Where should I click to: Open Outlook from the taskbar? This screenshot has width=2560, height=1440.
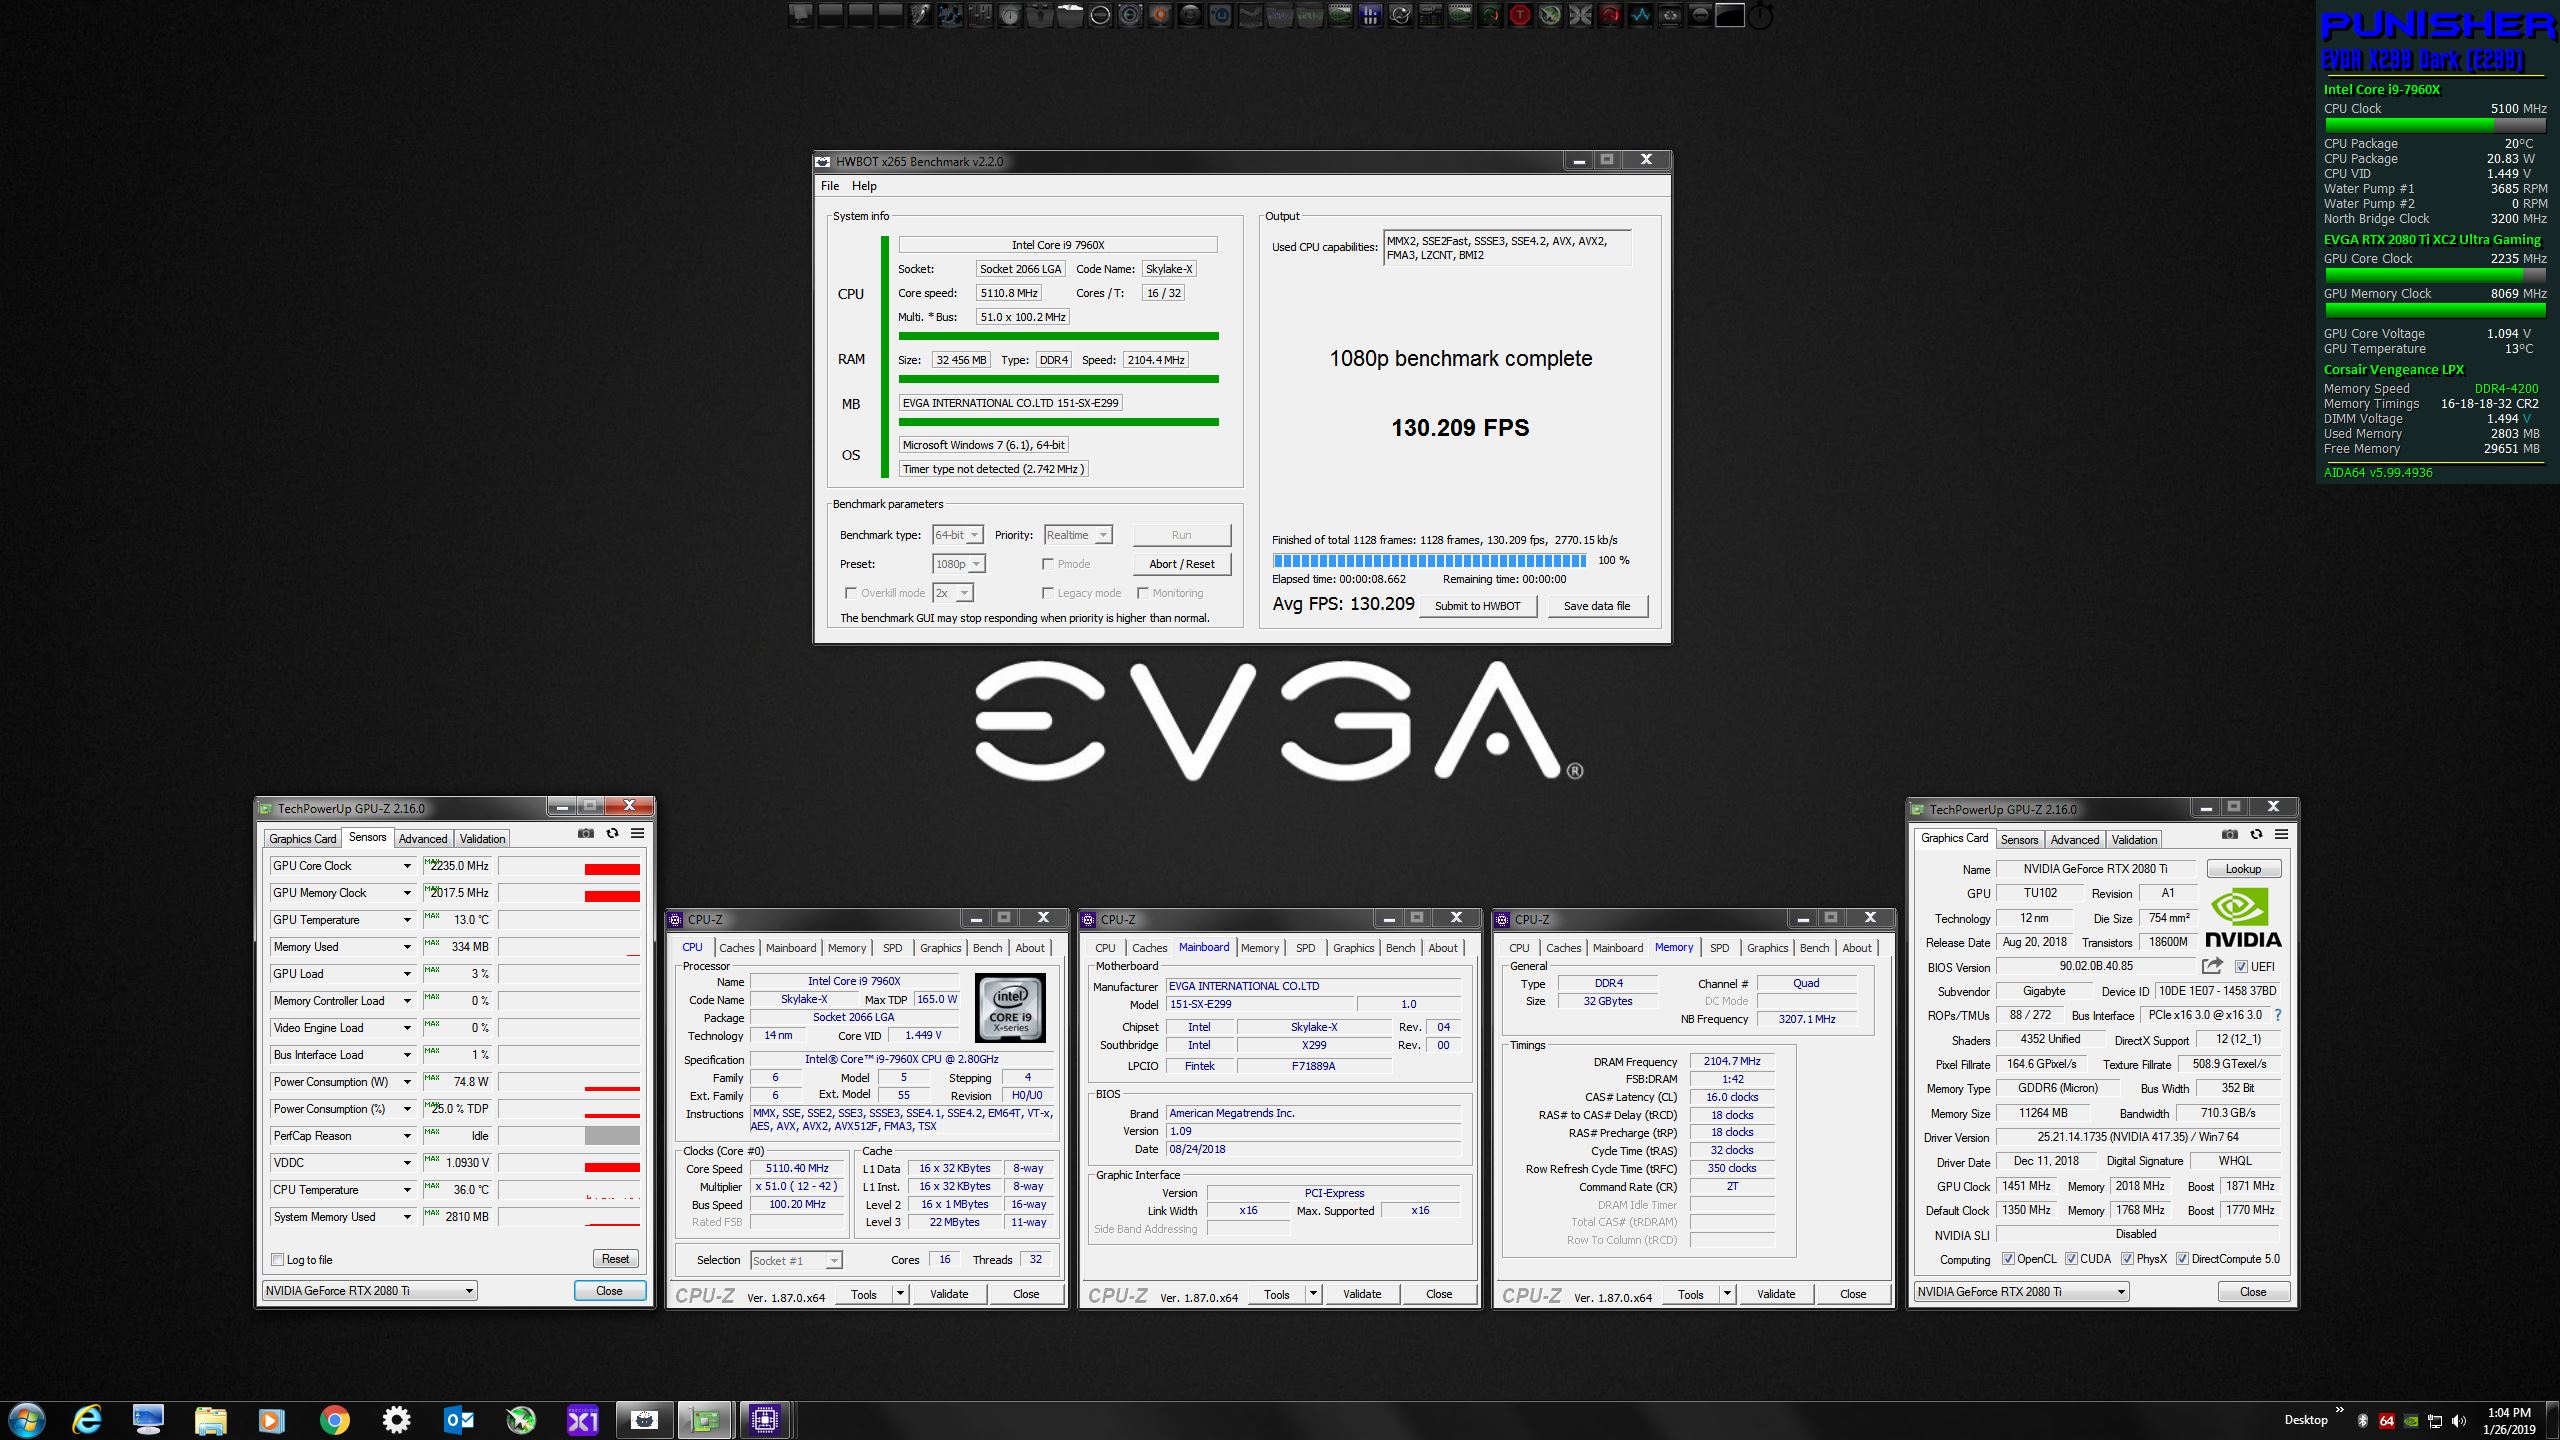(x=459, y=1420)
